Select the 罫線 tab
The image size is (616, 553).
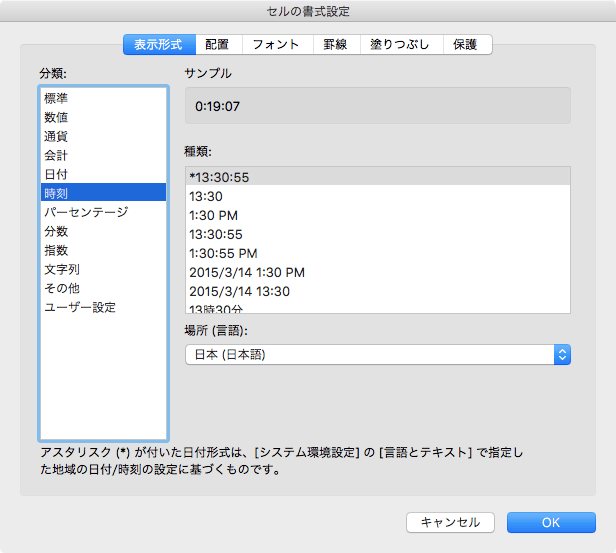(x=336, y=45)
